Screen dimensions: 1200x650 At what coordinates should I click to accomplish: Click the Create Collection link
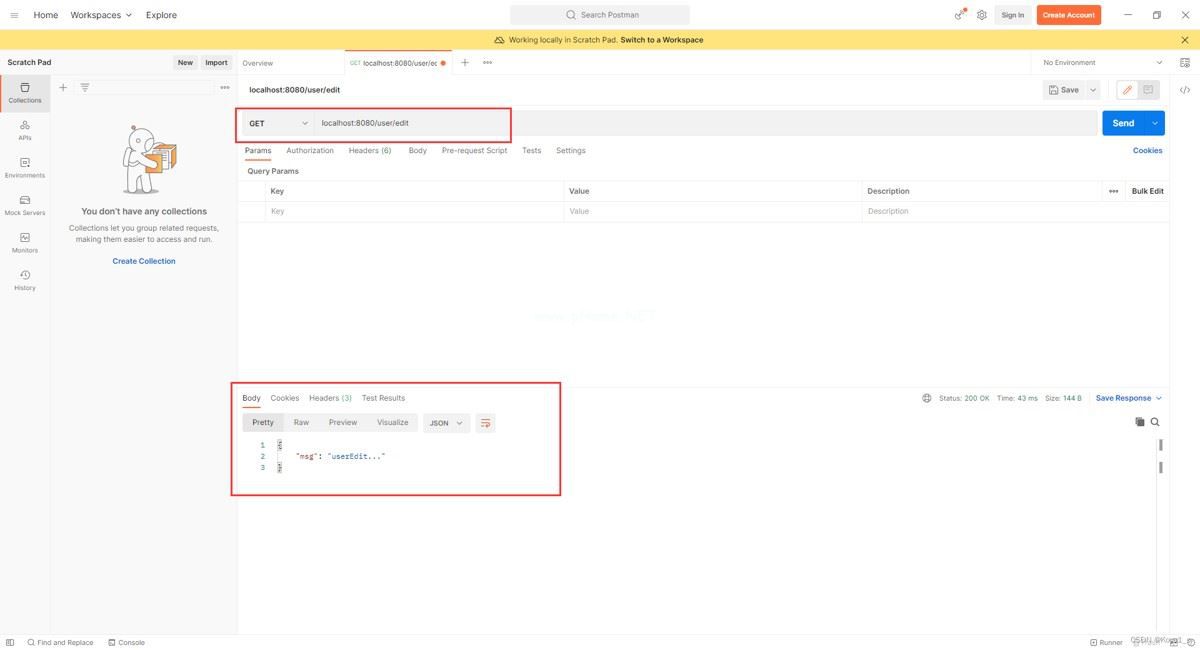(144, 261)
